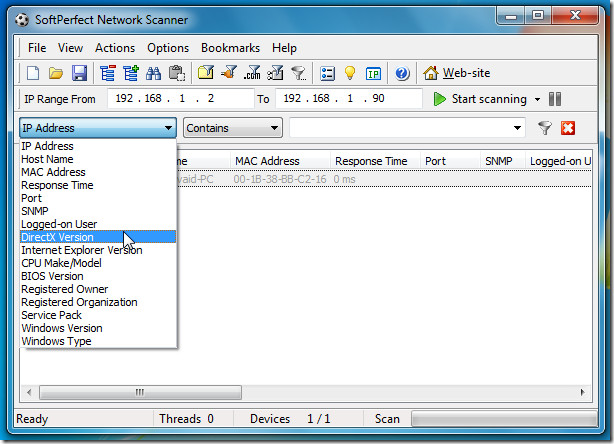
Task: Choose Logged-on User from the list
Action: tap(98, 224)
